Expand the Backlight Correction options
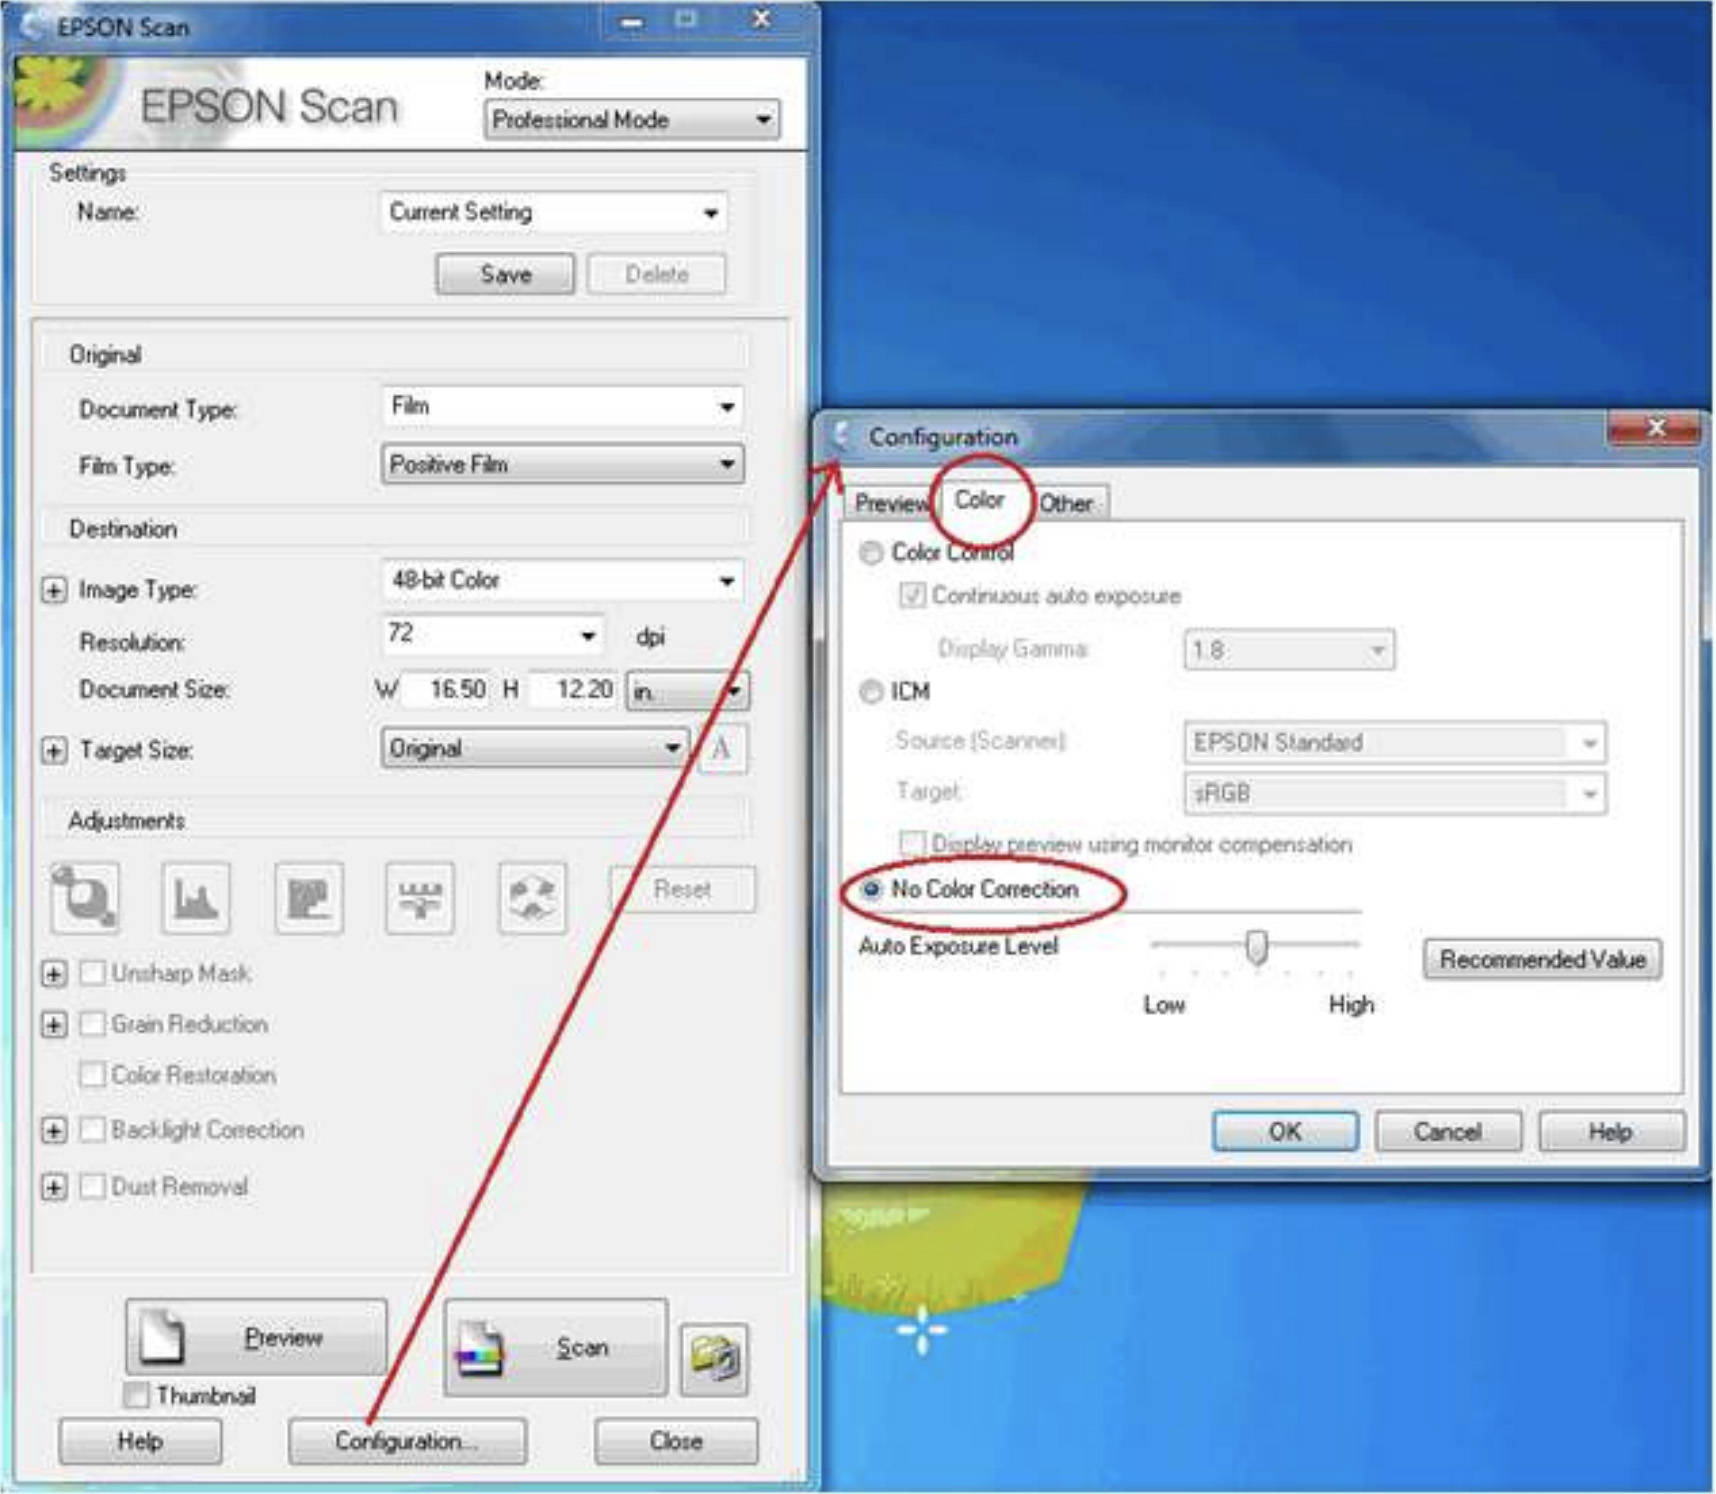The width and height of the screenshot is (1716, 1494). point(54,1130)
